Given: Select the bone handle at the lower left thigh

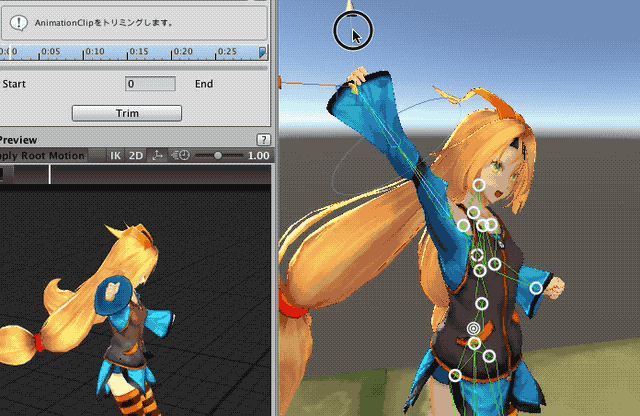Looking at the screenshot, I should point(456,375).
